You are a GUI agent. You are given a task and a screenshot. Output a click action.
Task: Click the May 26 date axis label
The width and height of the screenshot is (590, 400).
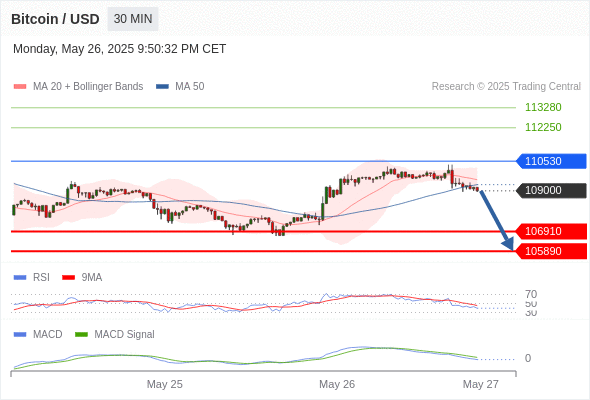[337, 384]
